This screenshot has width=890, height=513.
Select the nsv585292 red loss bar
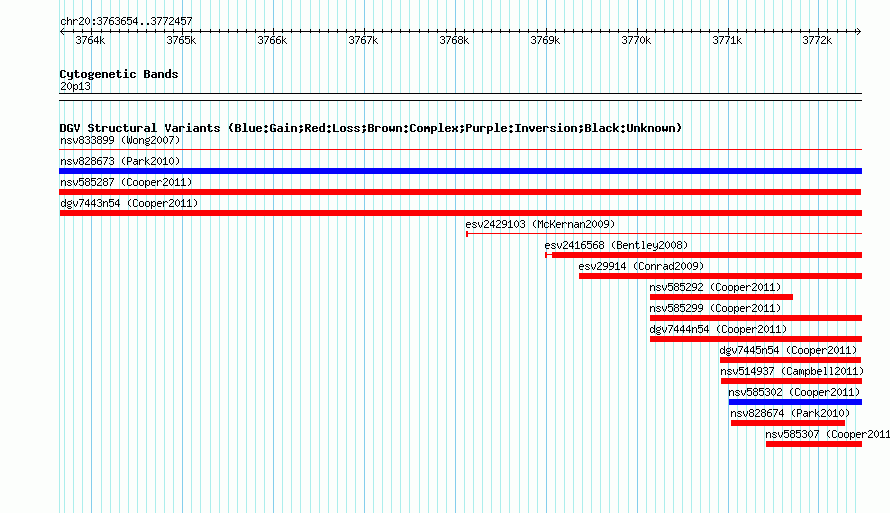[x=721, y=297]
